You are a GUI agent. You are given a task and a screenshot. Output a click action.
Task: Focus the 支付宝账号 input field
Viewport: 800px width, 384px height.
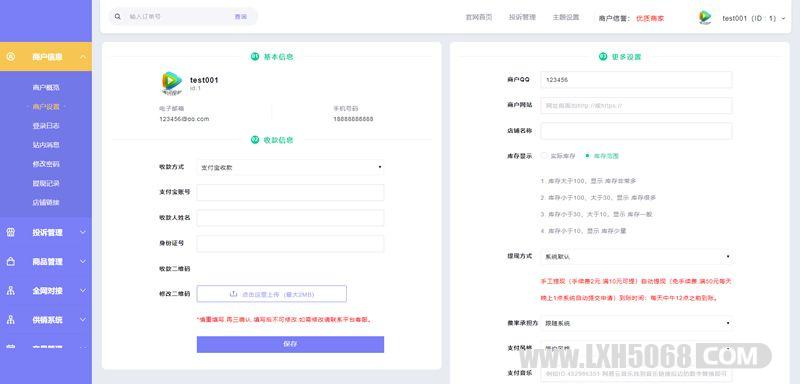(x=290, y=192)
